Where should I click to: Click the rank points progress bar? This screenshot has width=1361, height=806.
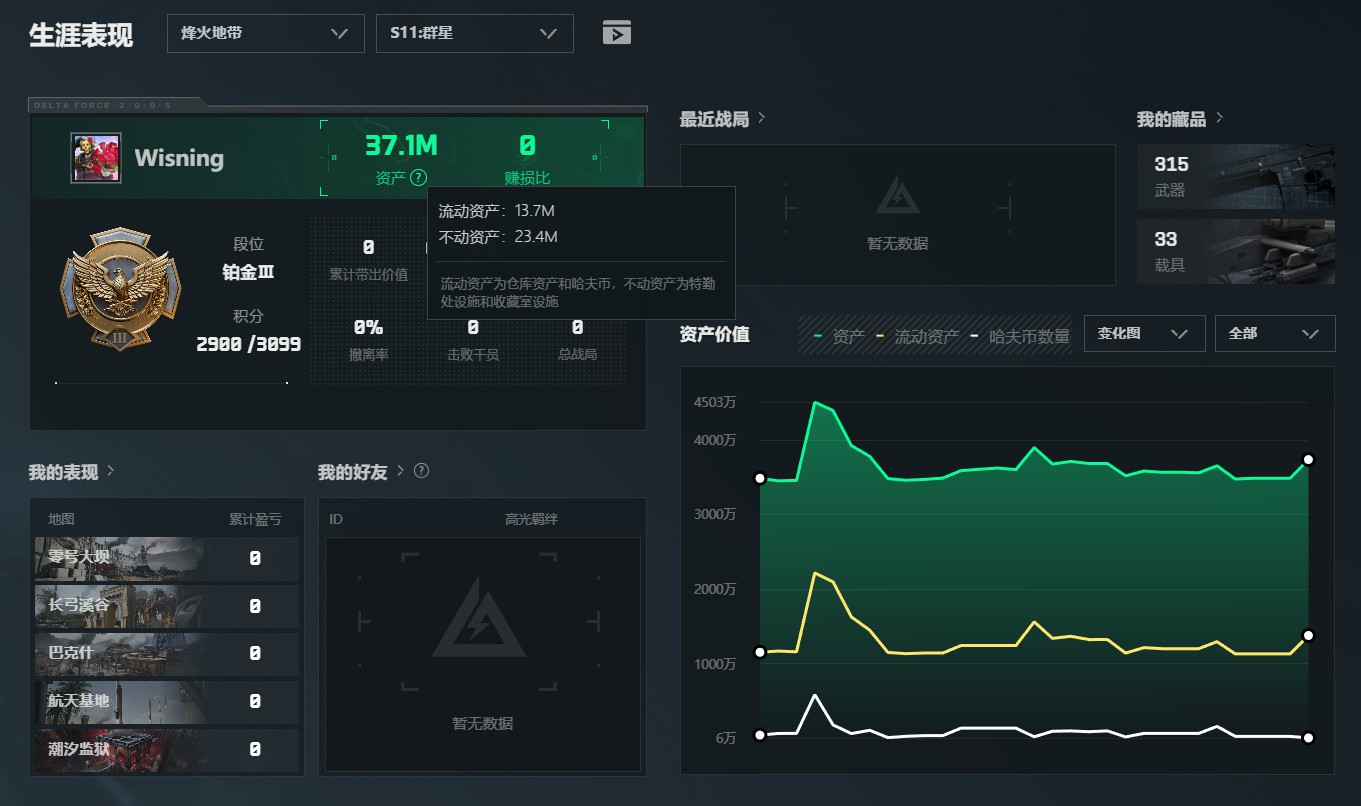coord(171,382)
